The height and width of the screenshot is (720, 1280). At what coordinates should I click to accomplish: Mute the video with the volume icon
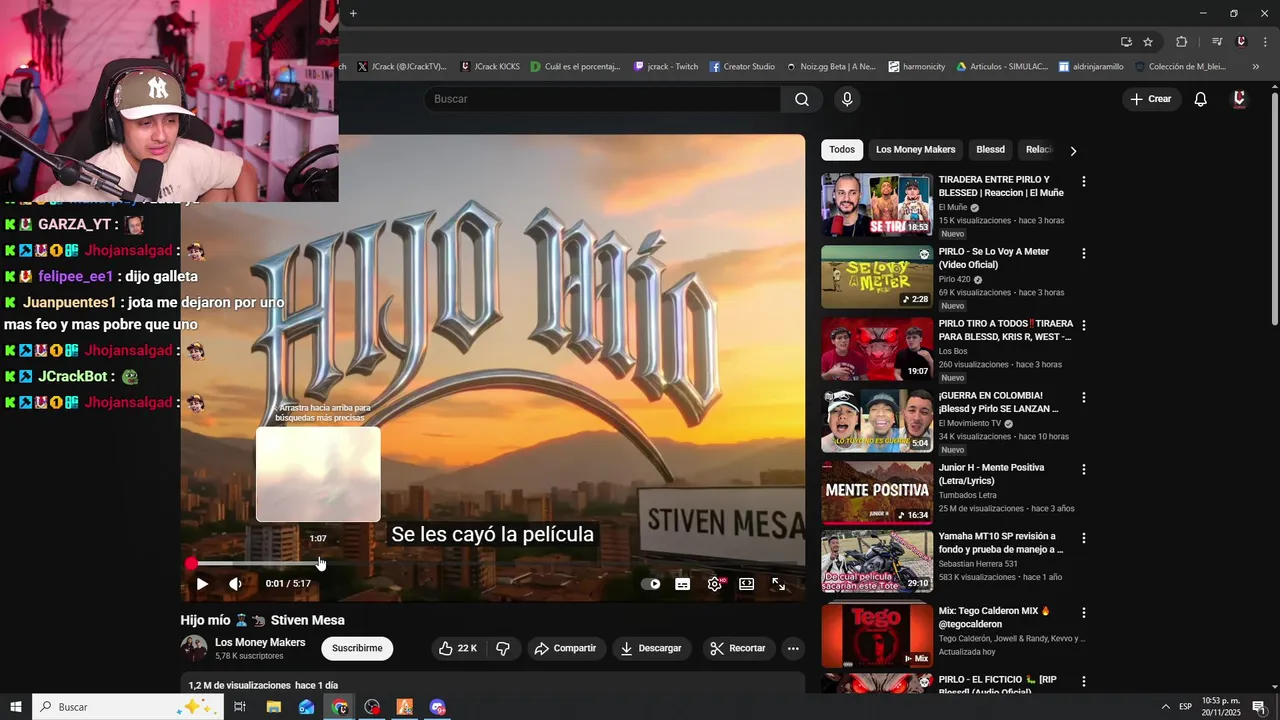click(x=235, y=584)
